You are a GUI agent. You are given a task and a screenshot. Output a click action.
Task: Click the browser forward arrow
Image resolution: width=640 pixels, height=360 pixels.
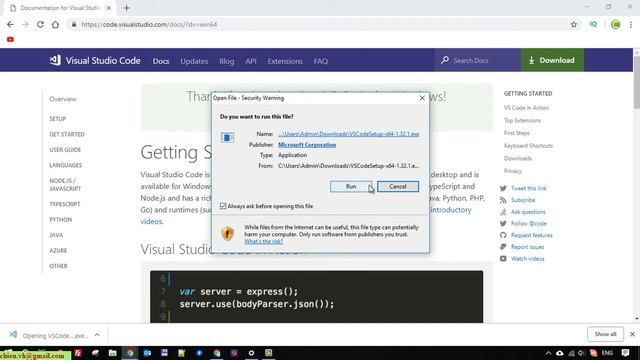25,24
